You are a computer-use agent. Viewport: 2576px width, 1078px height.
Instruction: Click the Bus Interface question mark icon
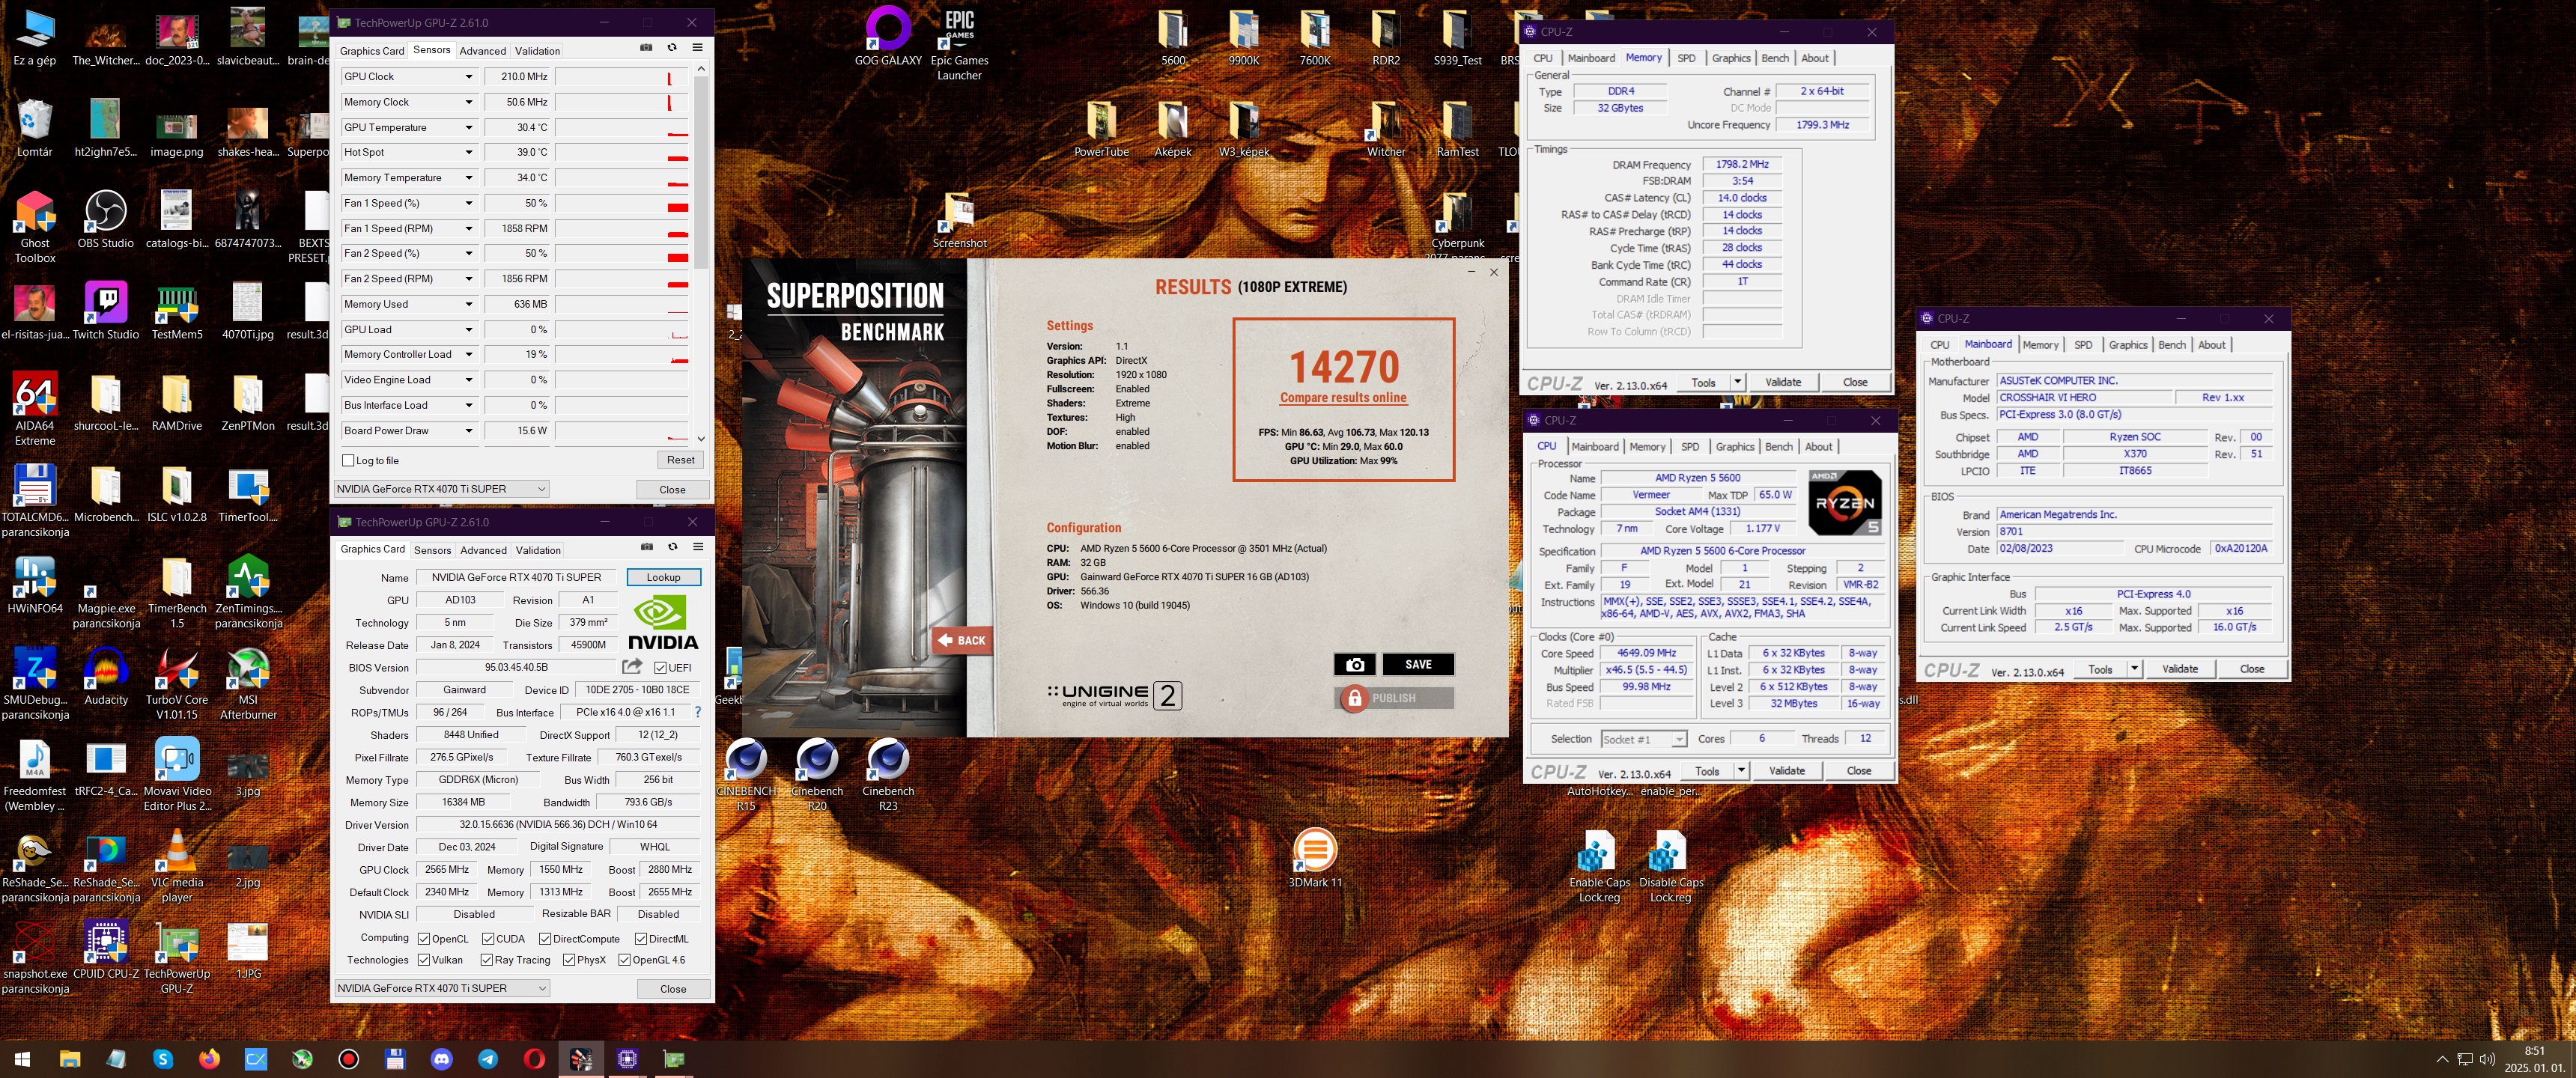[697, 712]
